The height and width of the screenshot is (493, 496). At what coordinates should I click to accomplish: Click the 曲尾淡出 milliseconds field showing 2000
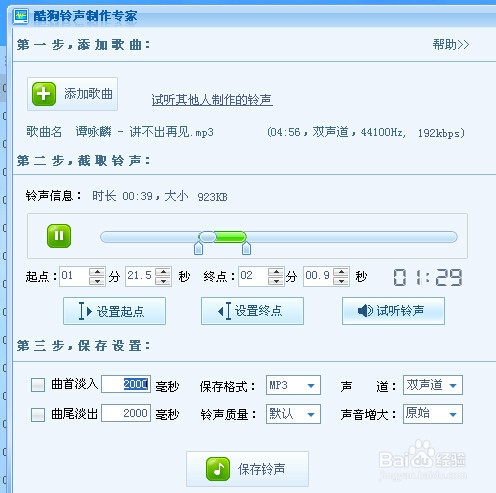(x=126, y=413)
